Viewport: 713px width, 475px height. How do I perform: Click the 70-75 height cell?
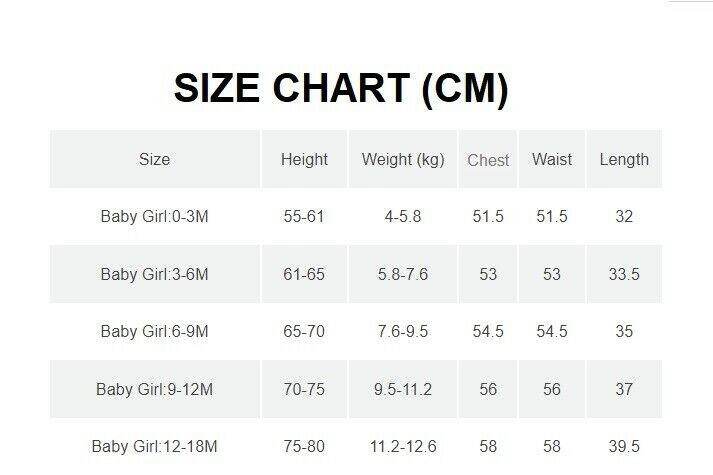(304, 389)
